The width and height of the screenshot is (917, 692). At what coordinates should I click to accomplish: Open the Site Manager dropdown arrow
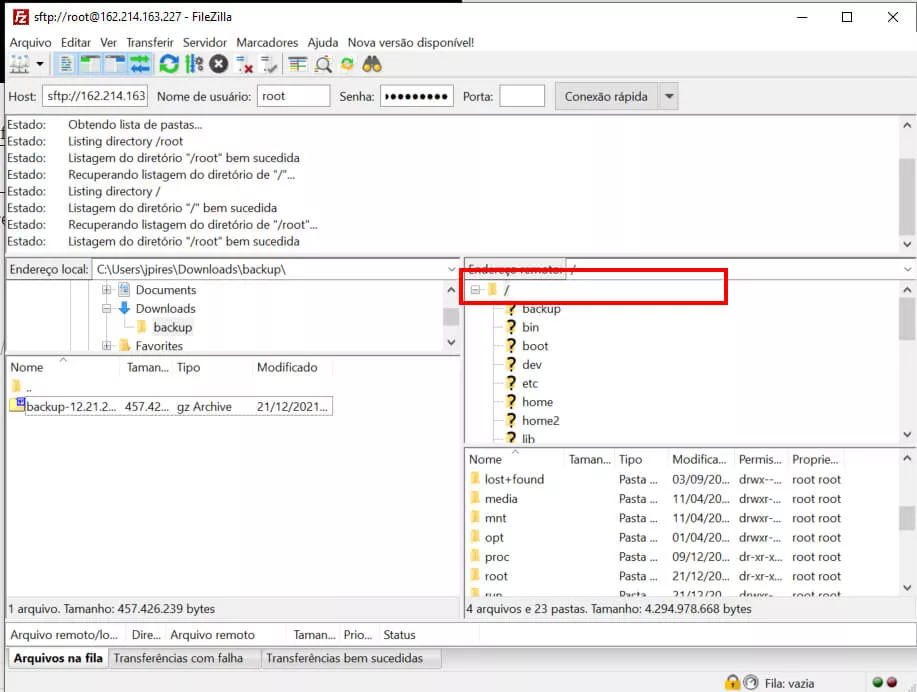pyautogui.click(x=40, y=64)
